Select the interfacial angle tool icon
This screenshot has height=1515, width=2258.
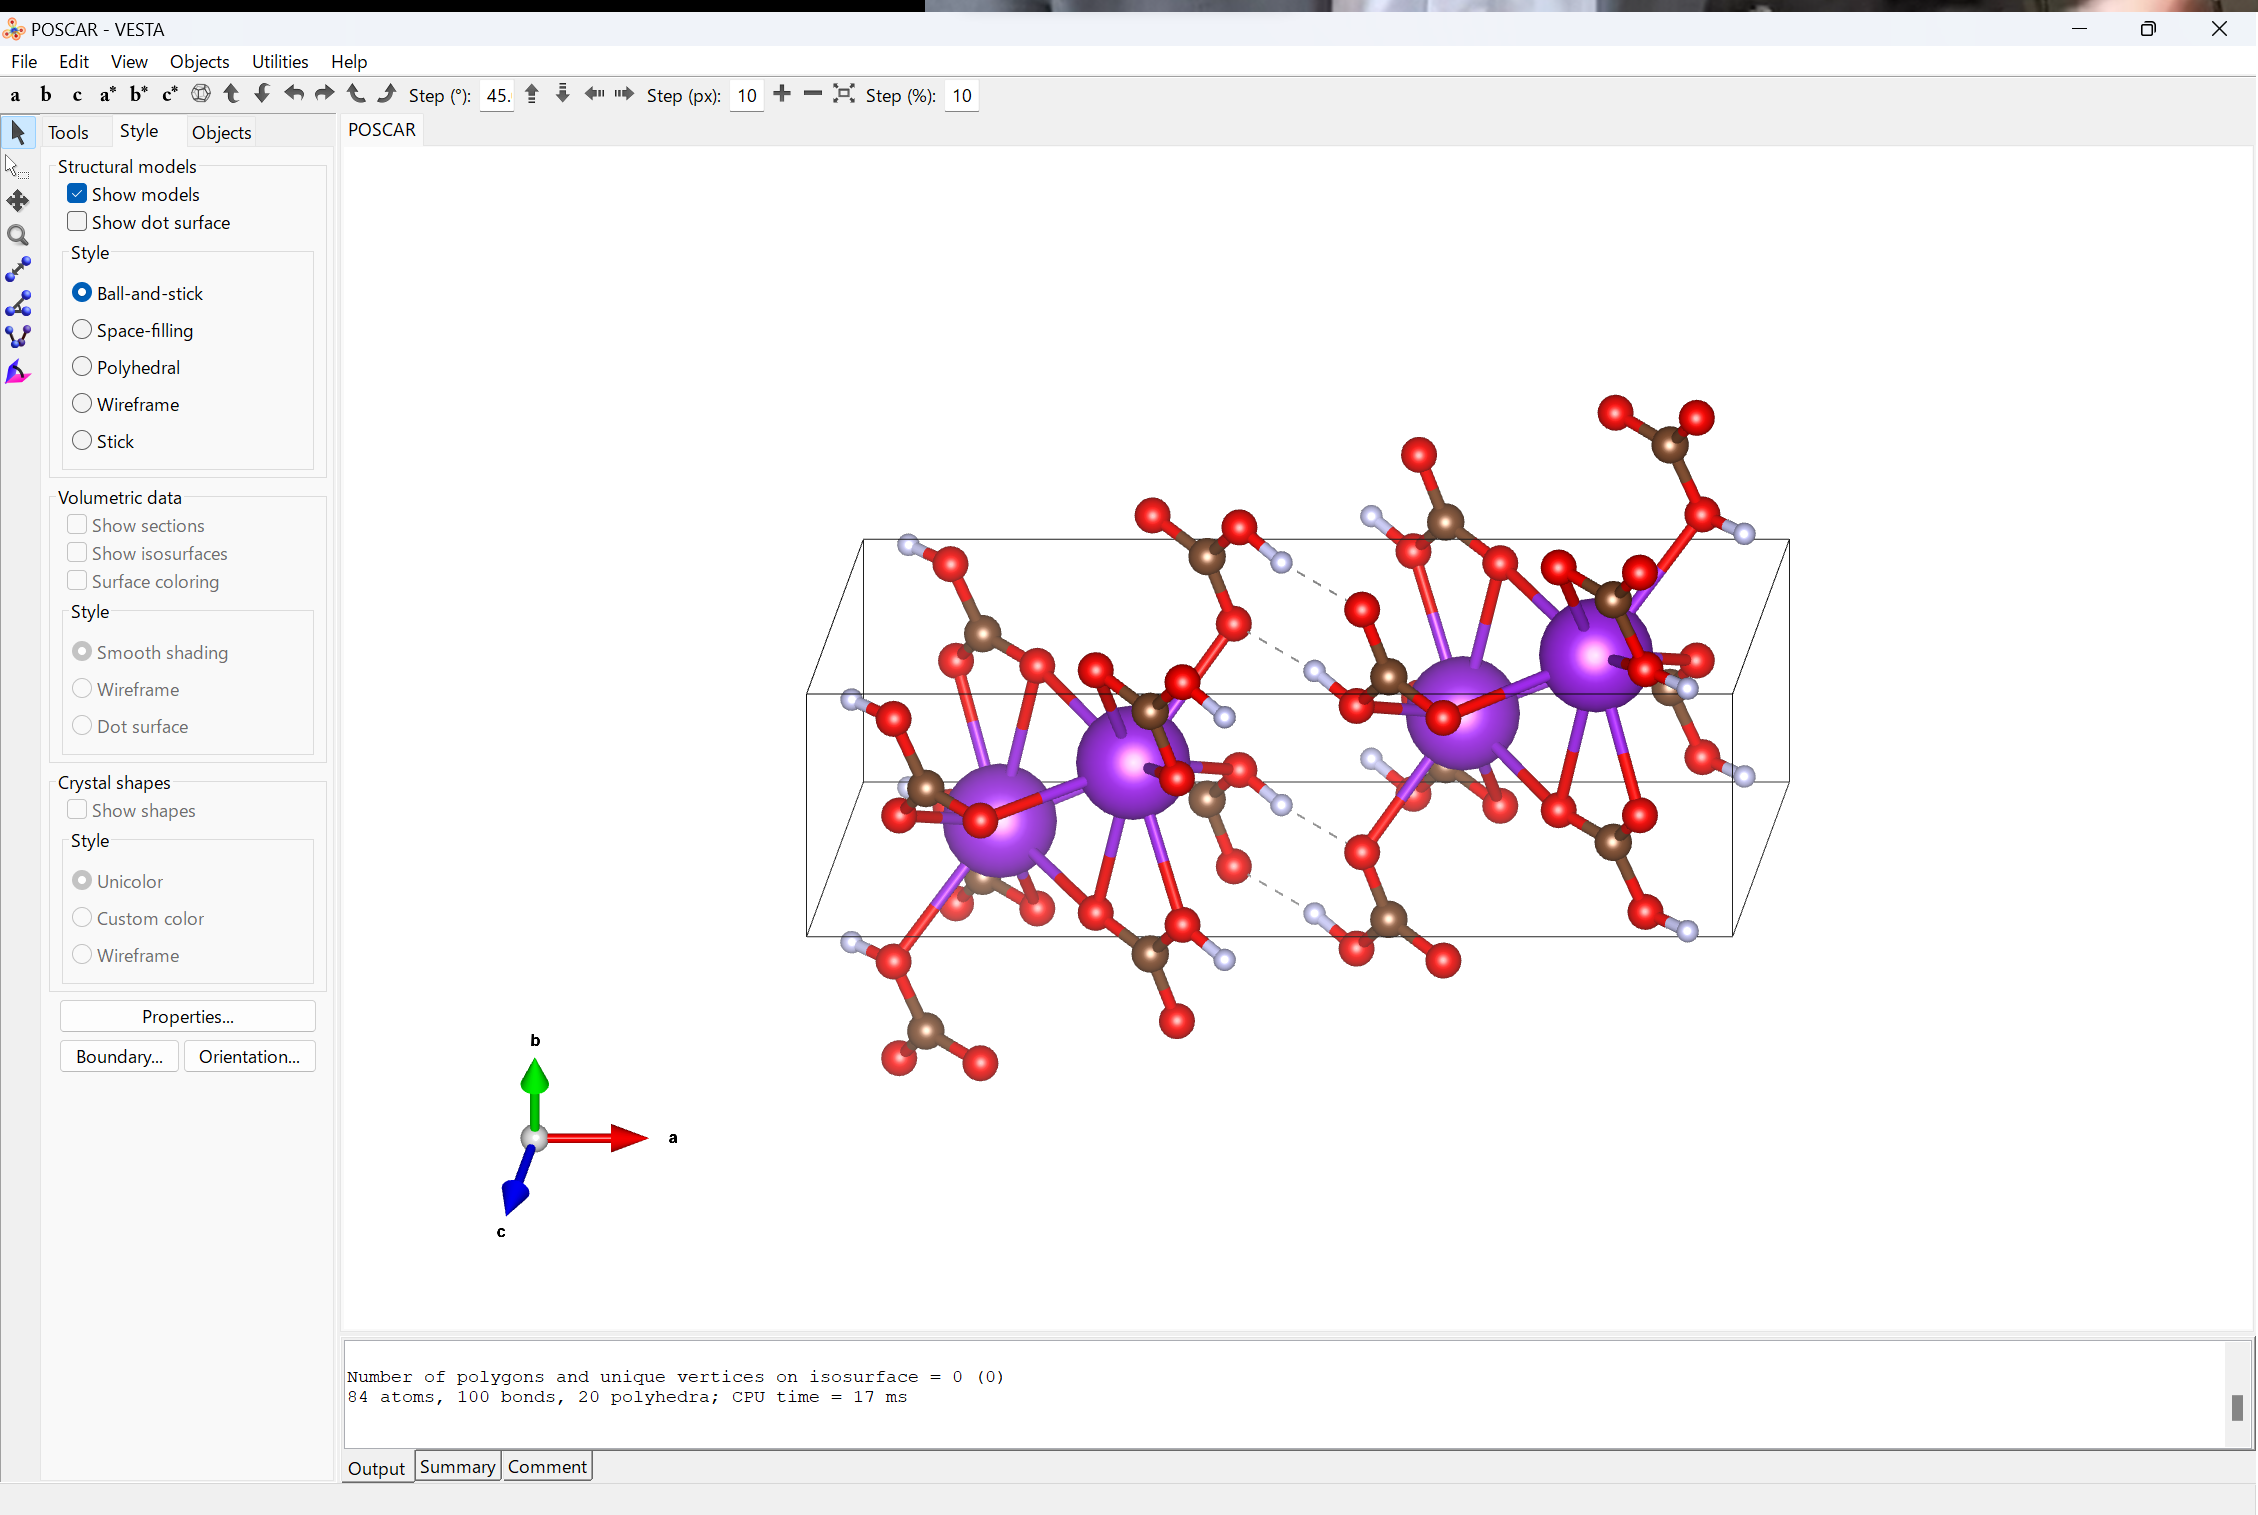click(x=18, y=373)
